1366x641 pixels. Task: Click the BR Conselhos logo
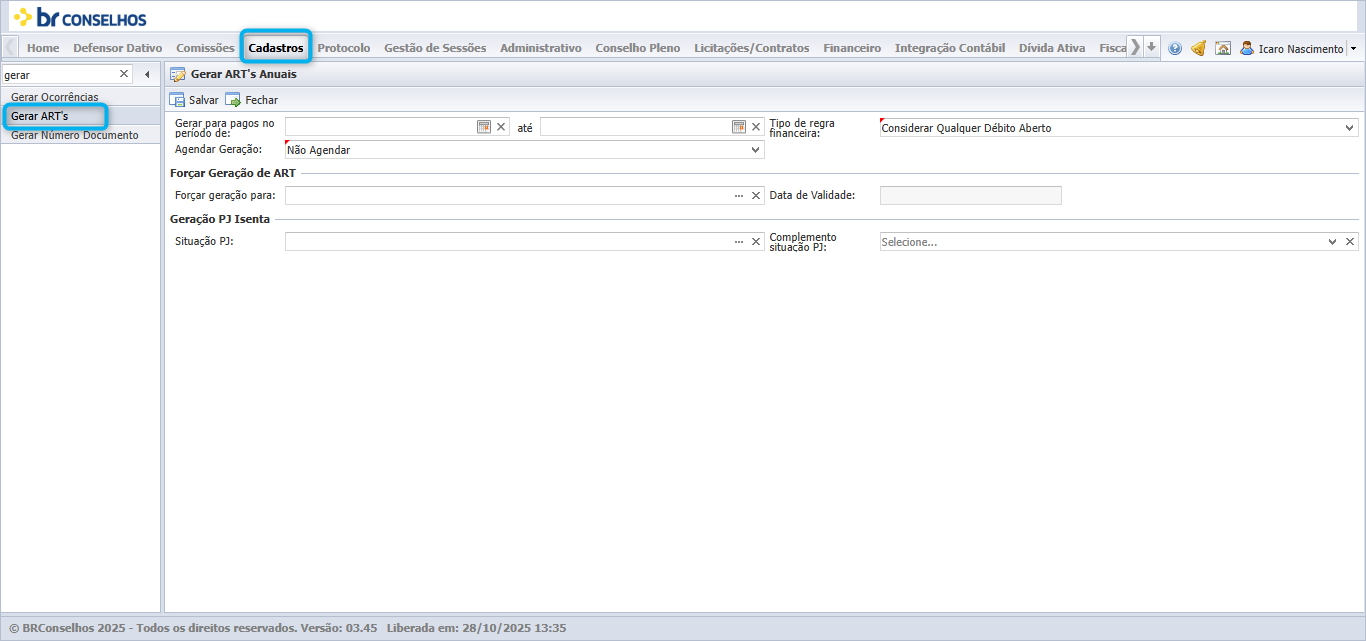[80, 17]
